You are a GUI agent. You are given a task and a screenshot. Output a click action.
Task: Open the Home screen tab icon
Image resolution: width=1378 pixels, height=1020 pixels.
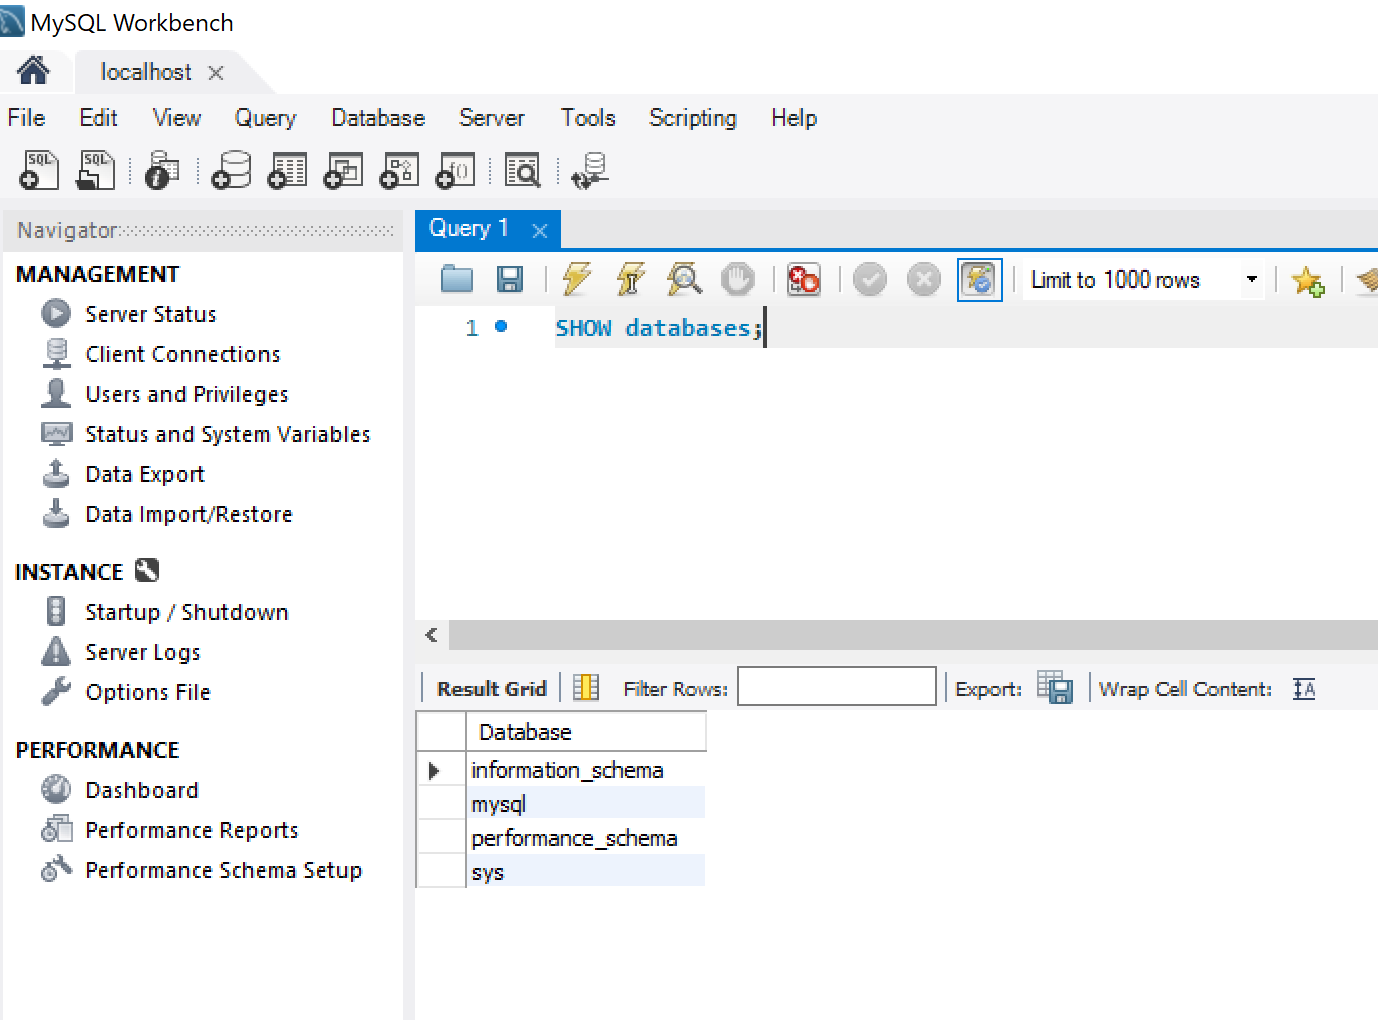click(33, 71)
